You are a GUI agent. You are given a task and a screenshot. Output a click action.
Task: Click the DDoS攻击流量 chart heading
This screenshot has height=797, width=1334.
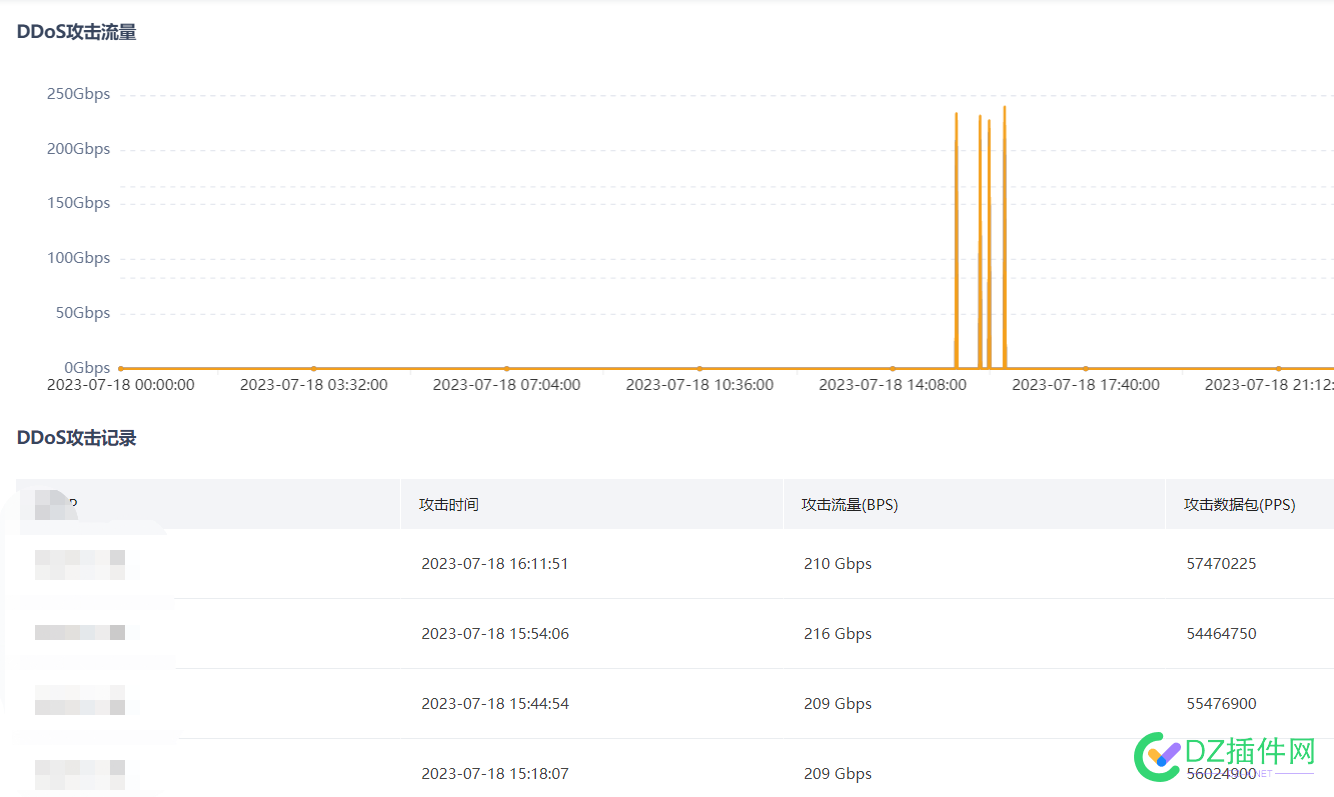[77, 32]
